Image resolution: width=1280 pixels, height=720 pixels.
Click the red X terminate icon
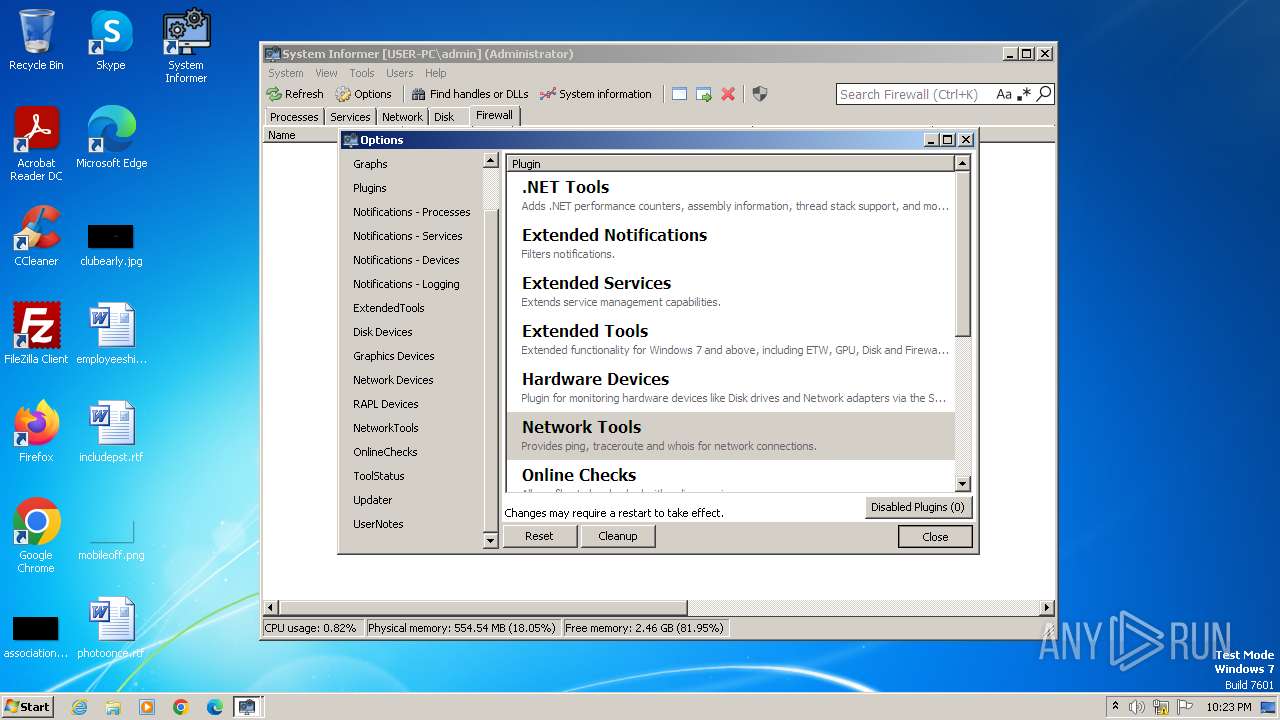coord(728,94)
